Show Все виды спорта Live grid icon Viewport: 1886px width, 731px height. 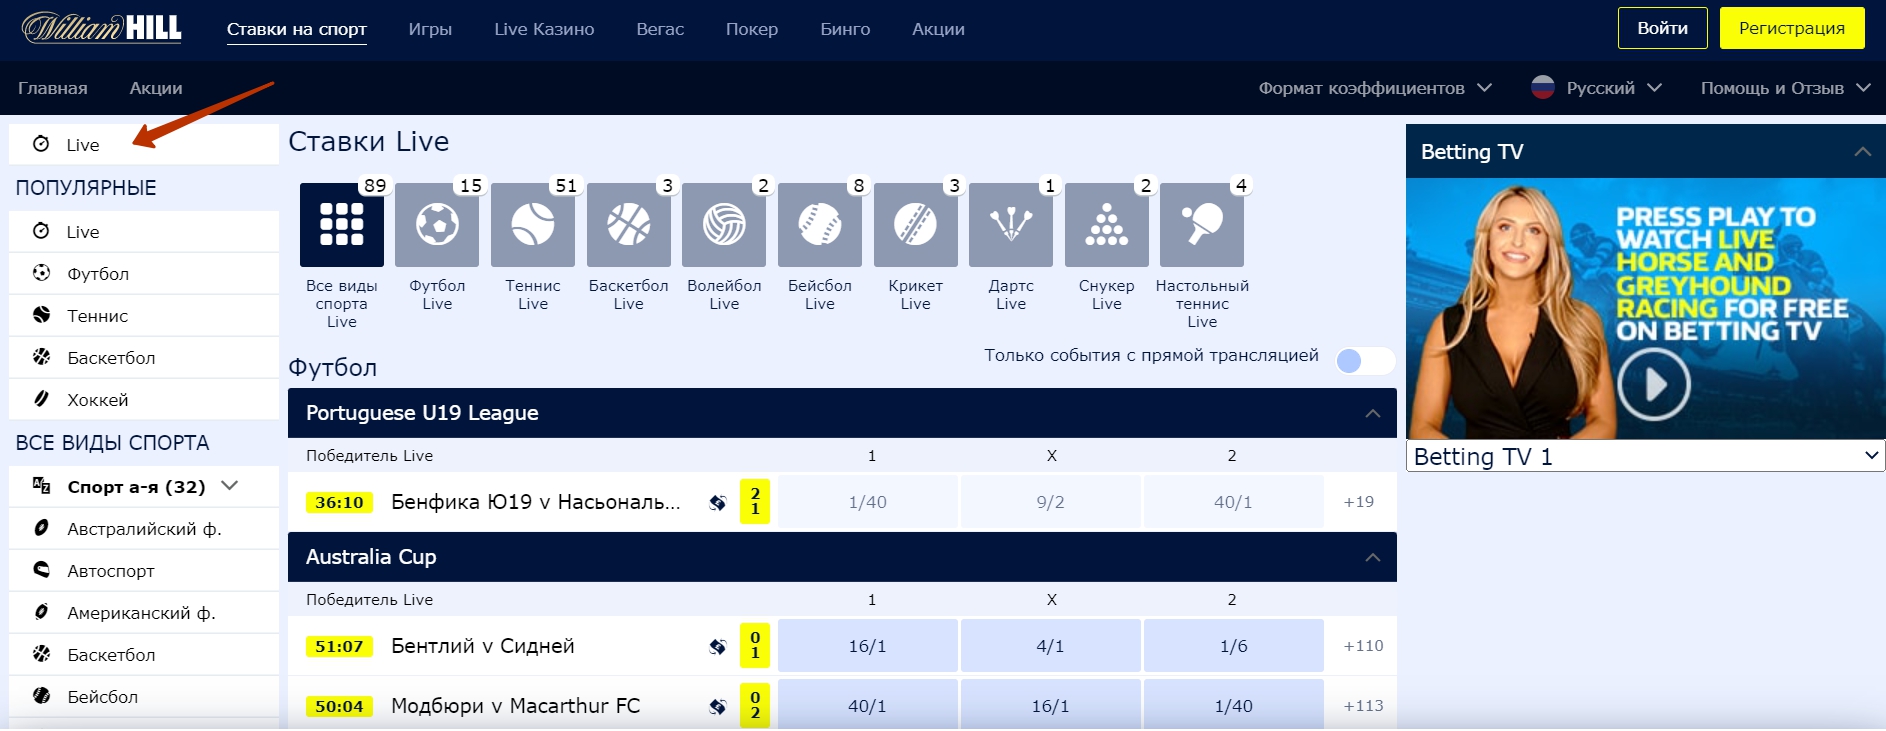(341, 225)
